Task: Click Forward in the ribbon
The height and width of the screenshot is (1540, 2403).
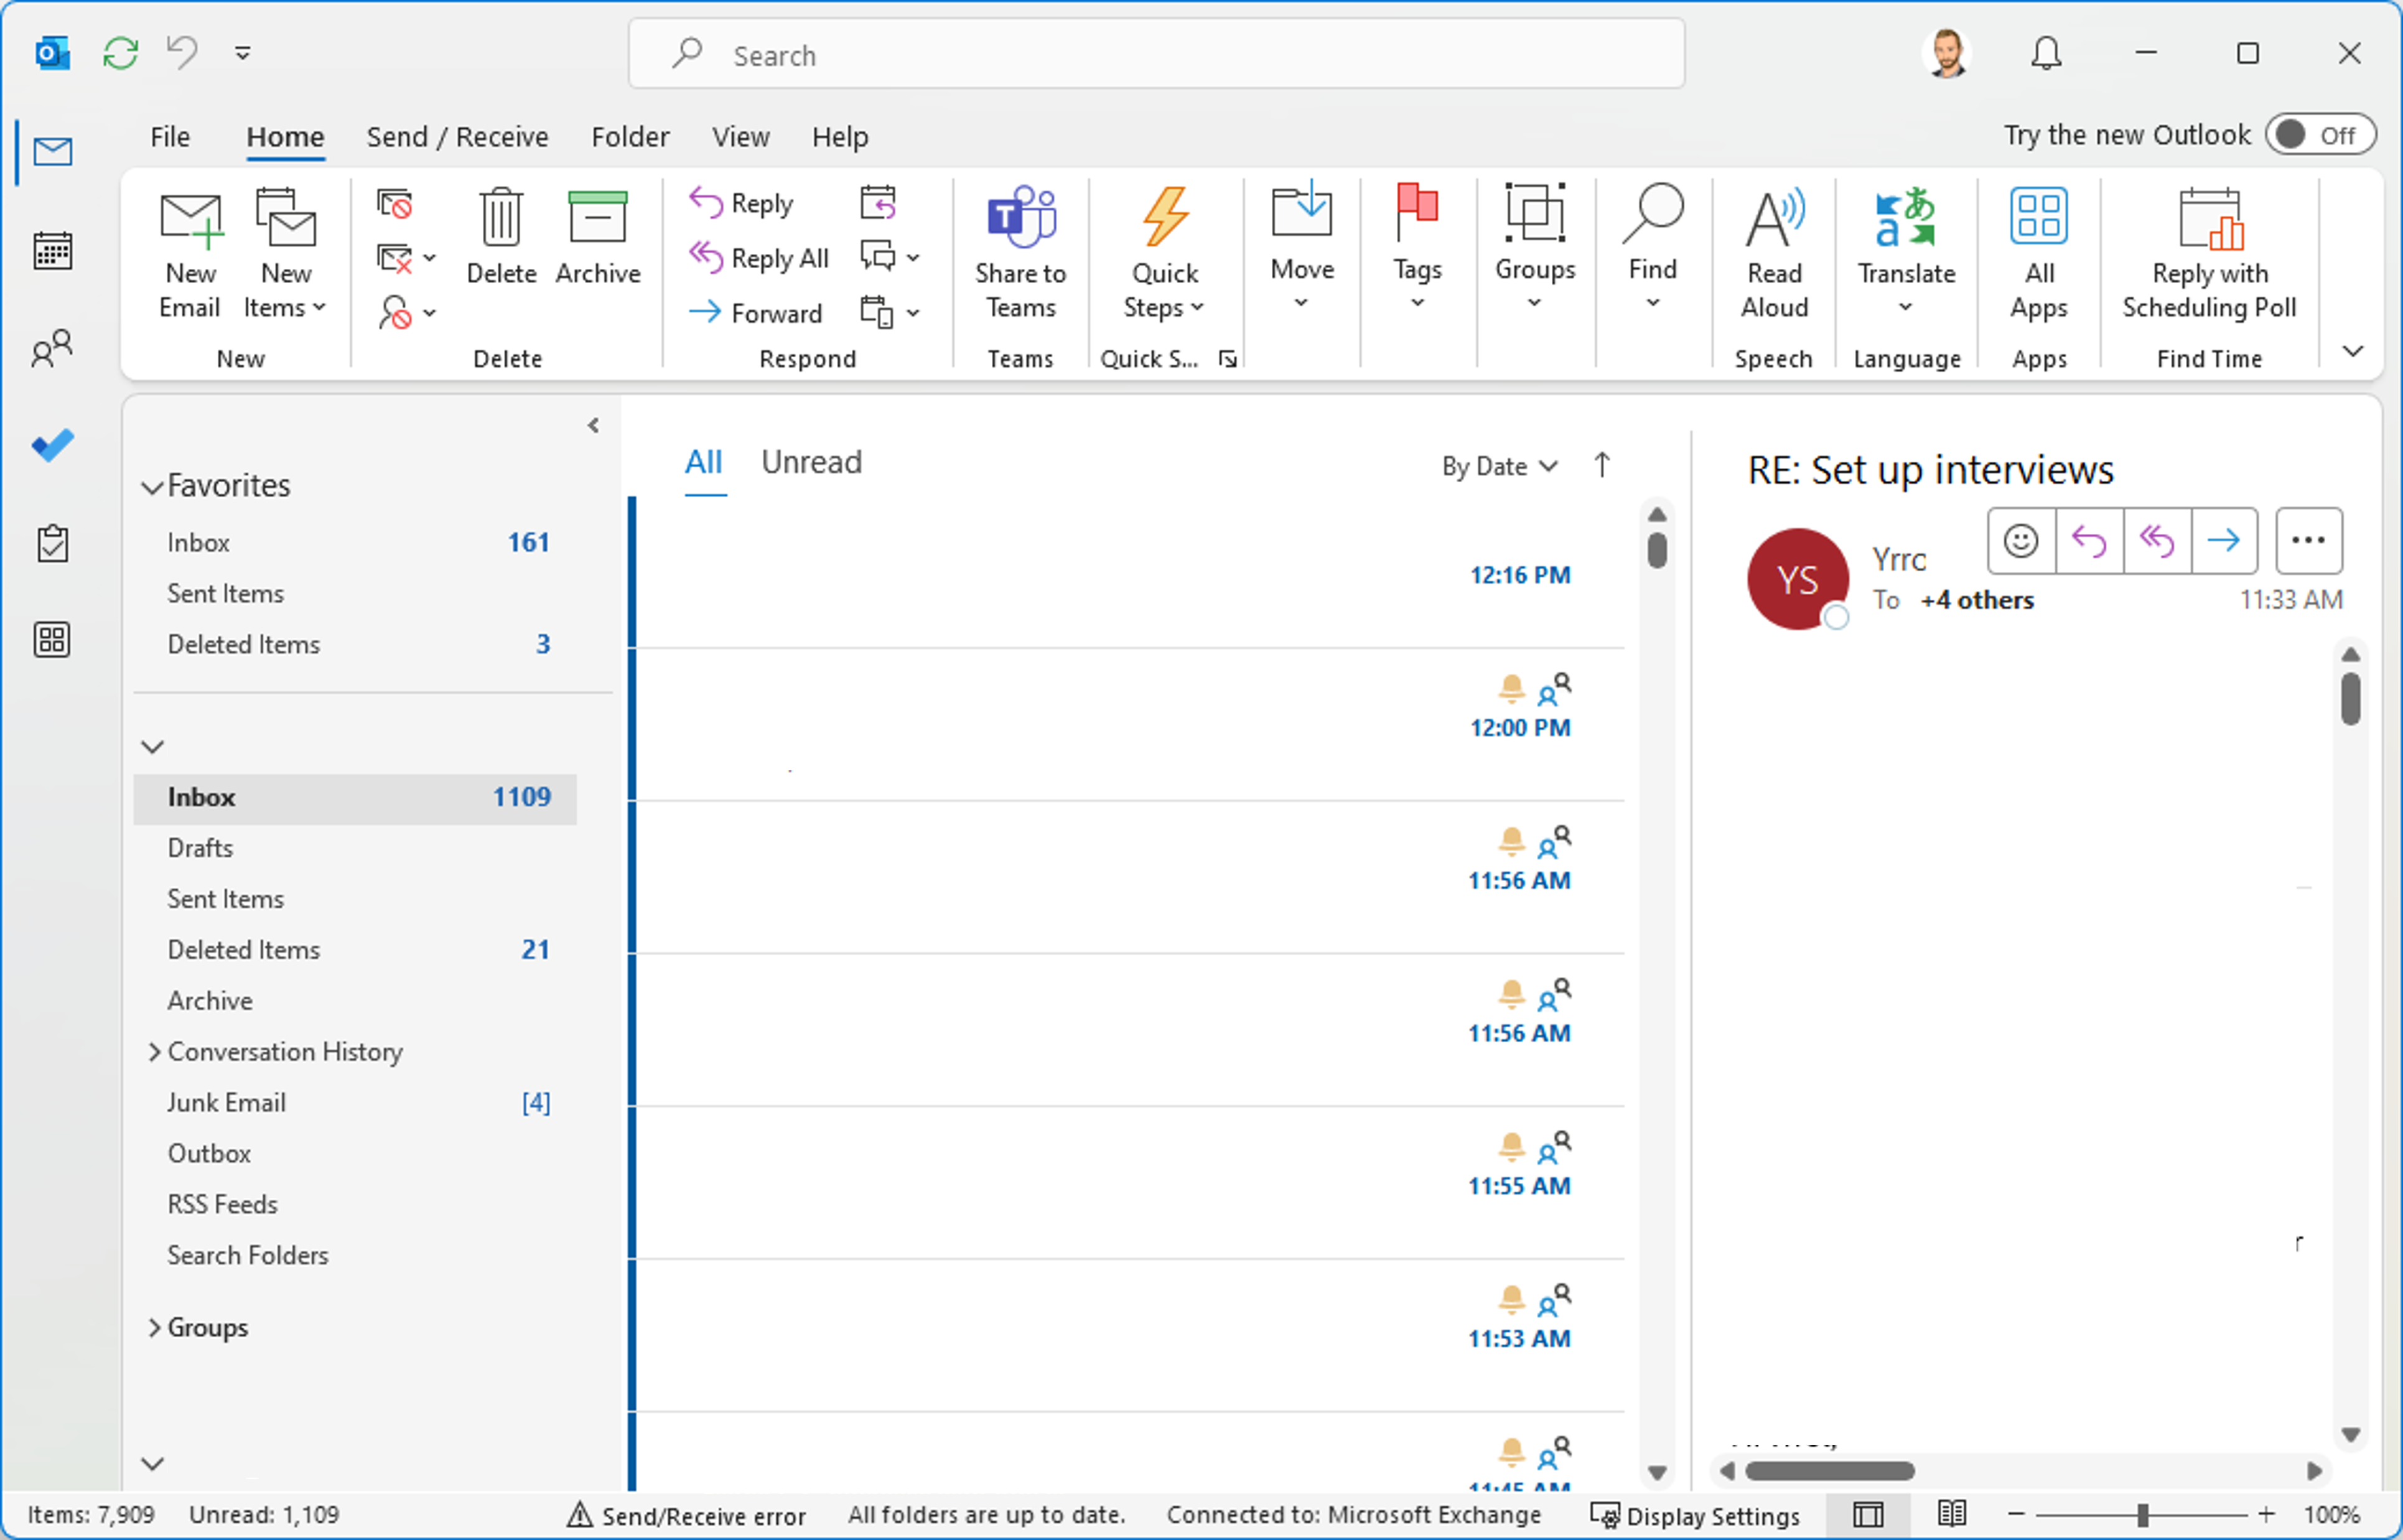Action: pos(756,313)
